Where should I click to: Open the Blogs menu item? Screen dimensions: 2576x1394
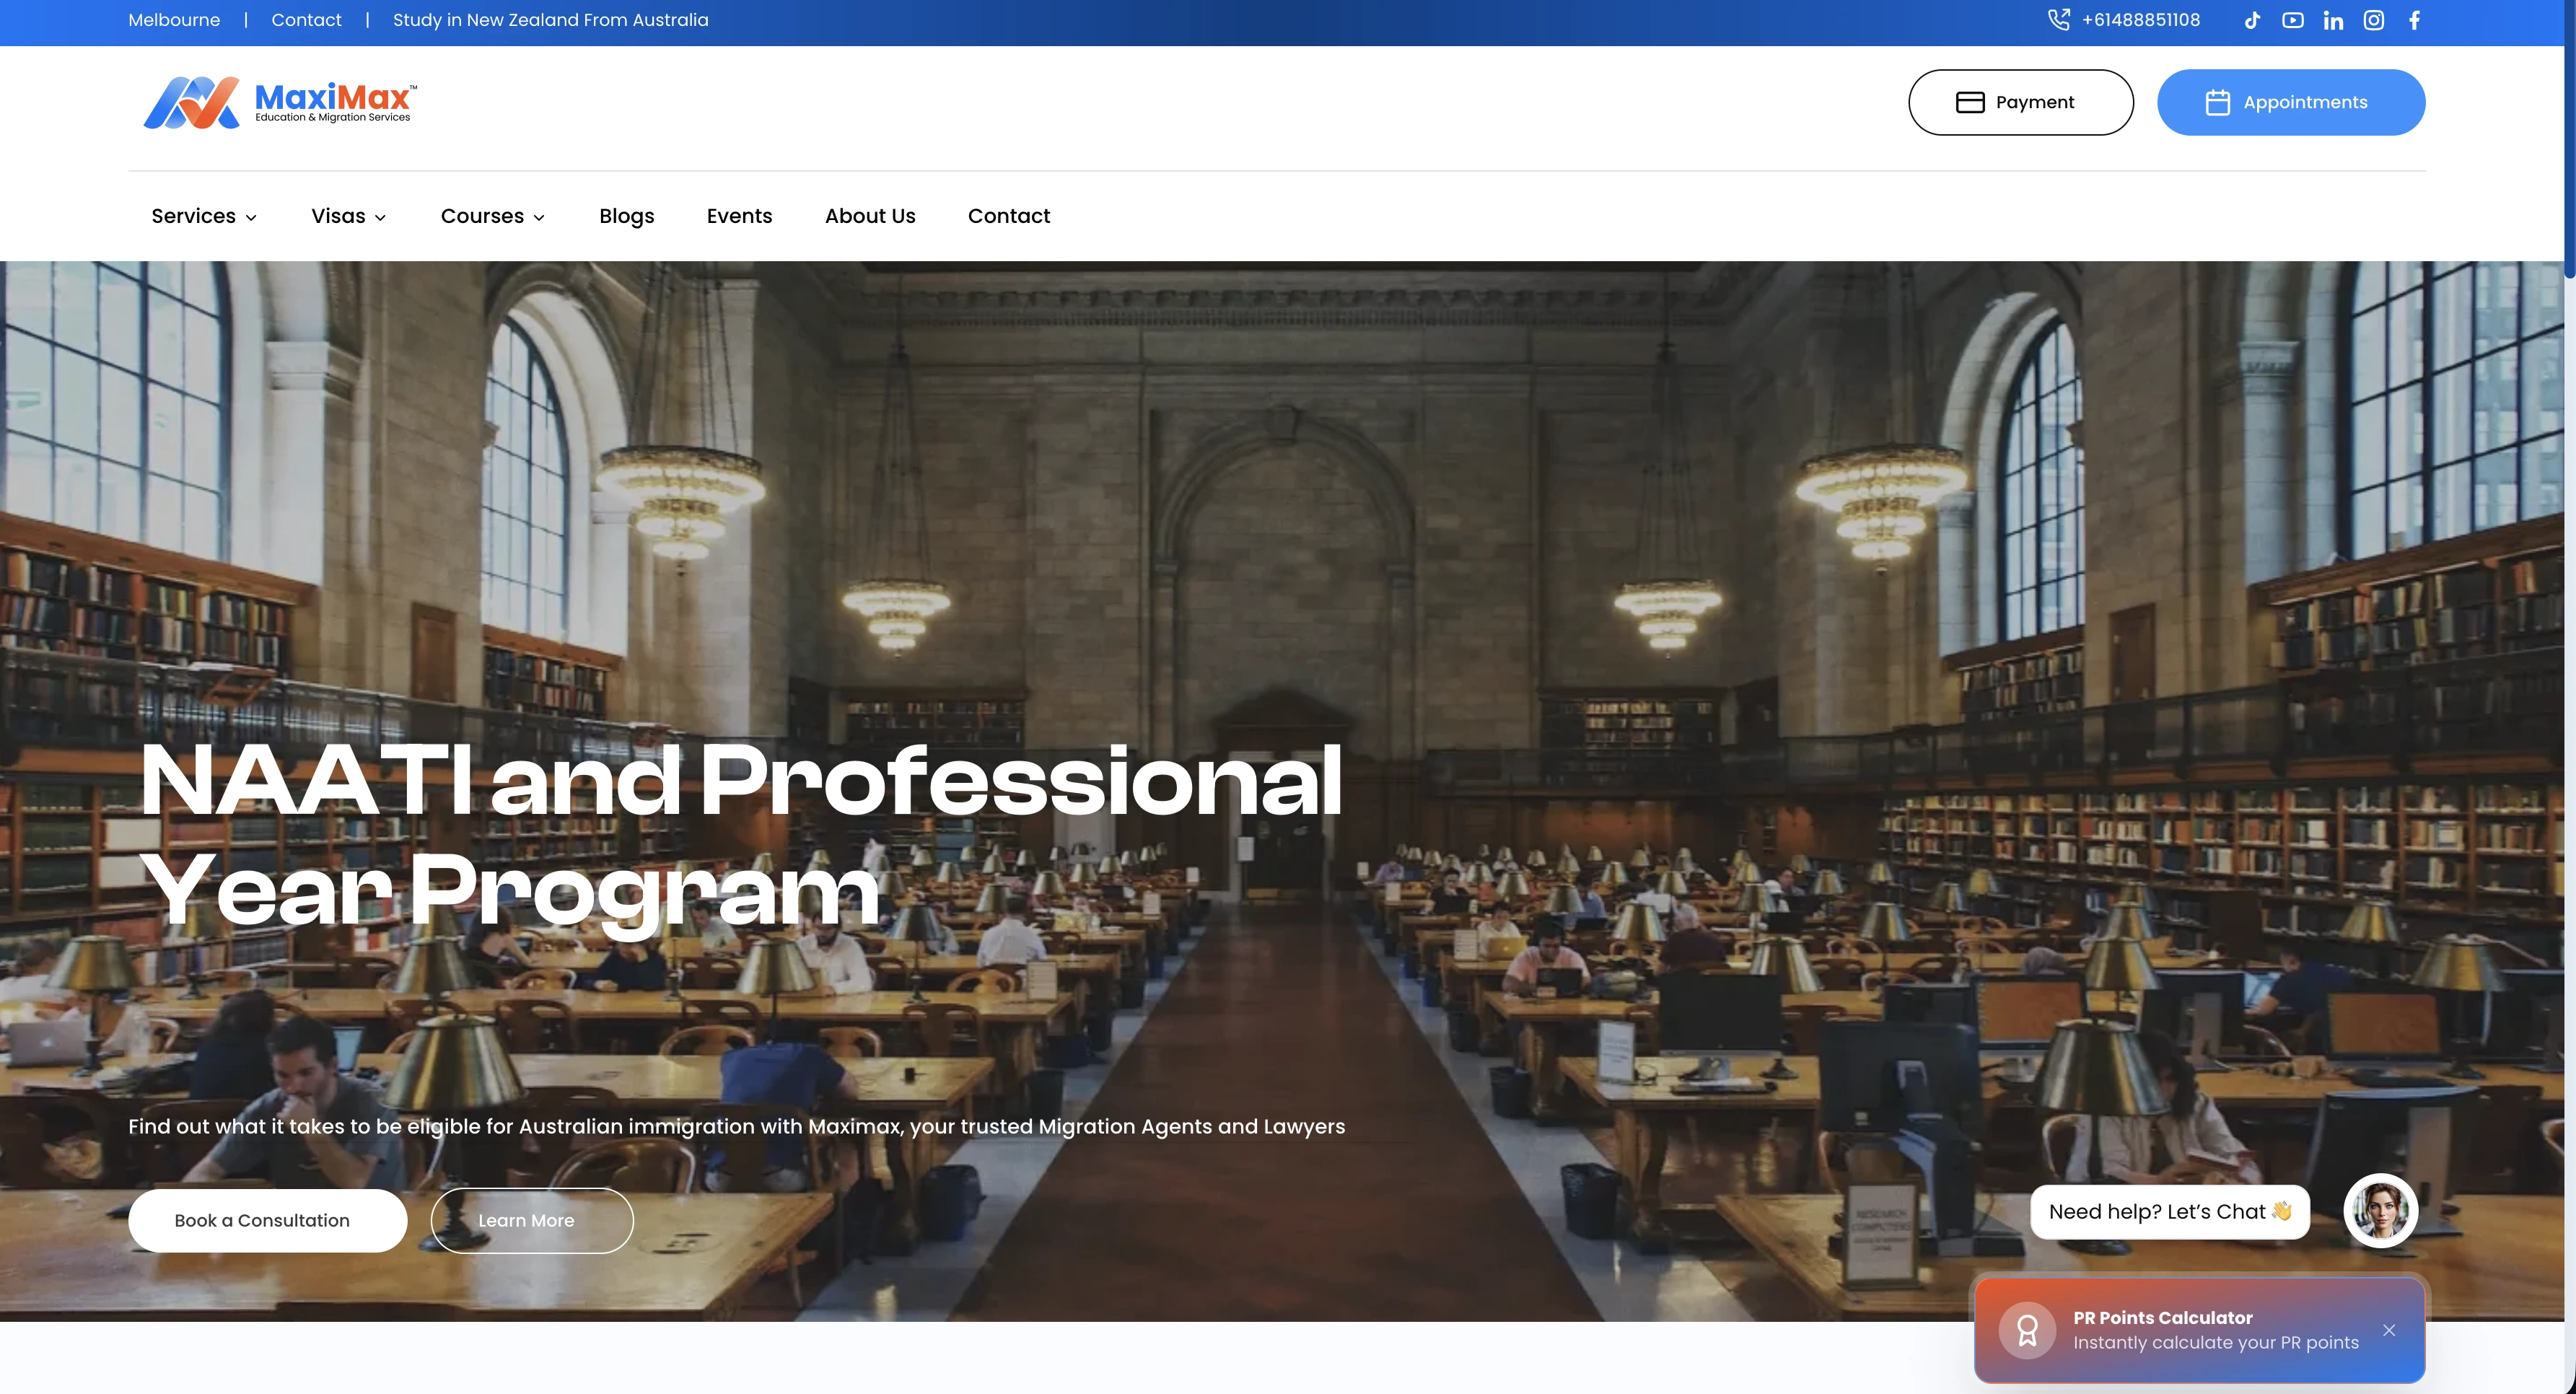(x=626, y=216)
